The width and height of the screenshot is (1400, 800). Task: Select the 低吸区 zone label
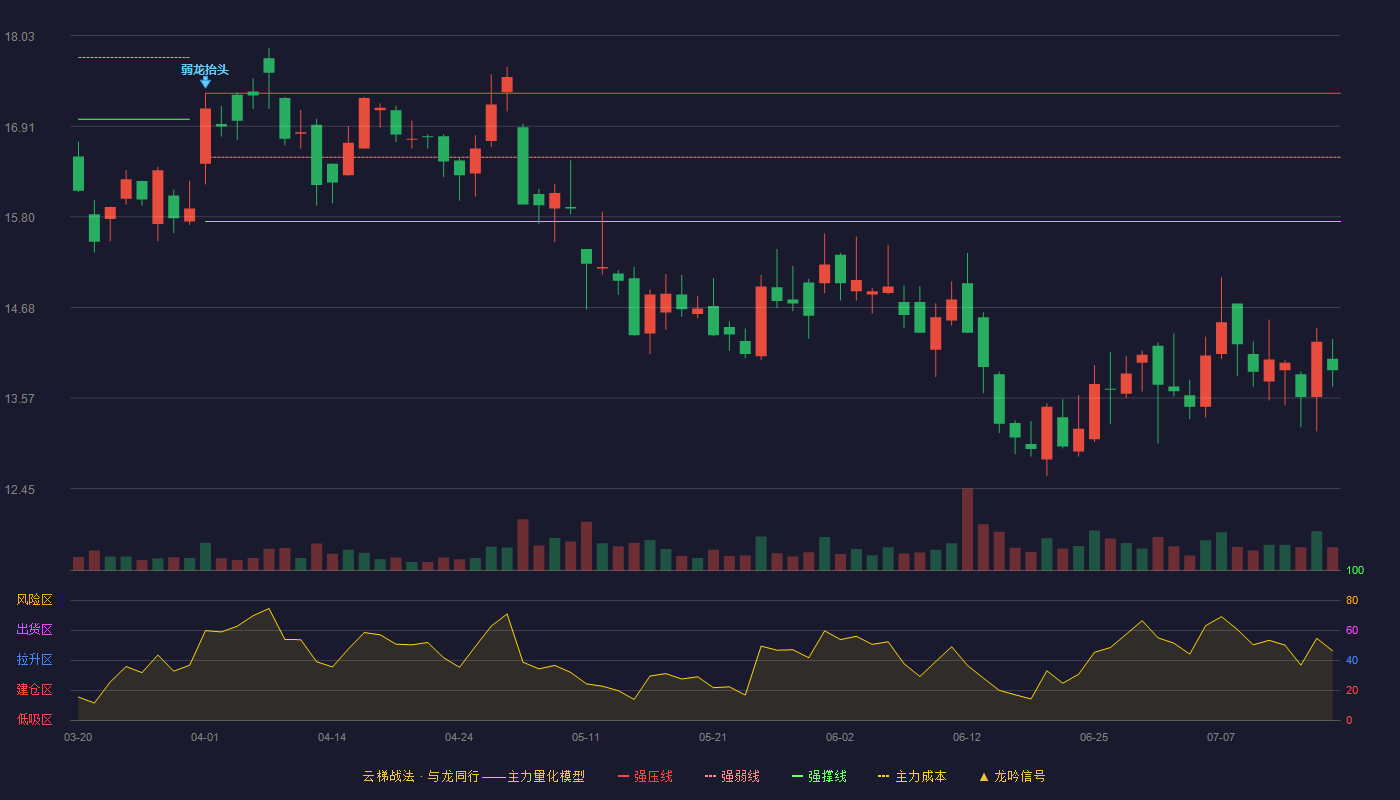[x=34, y=719]
